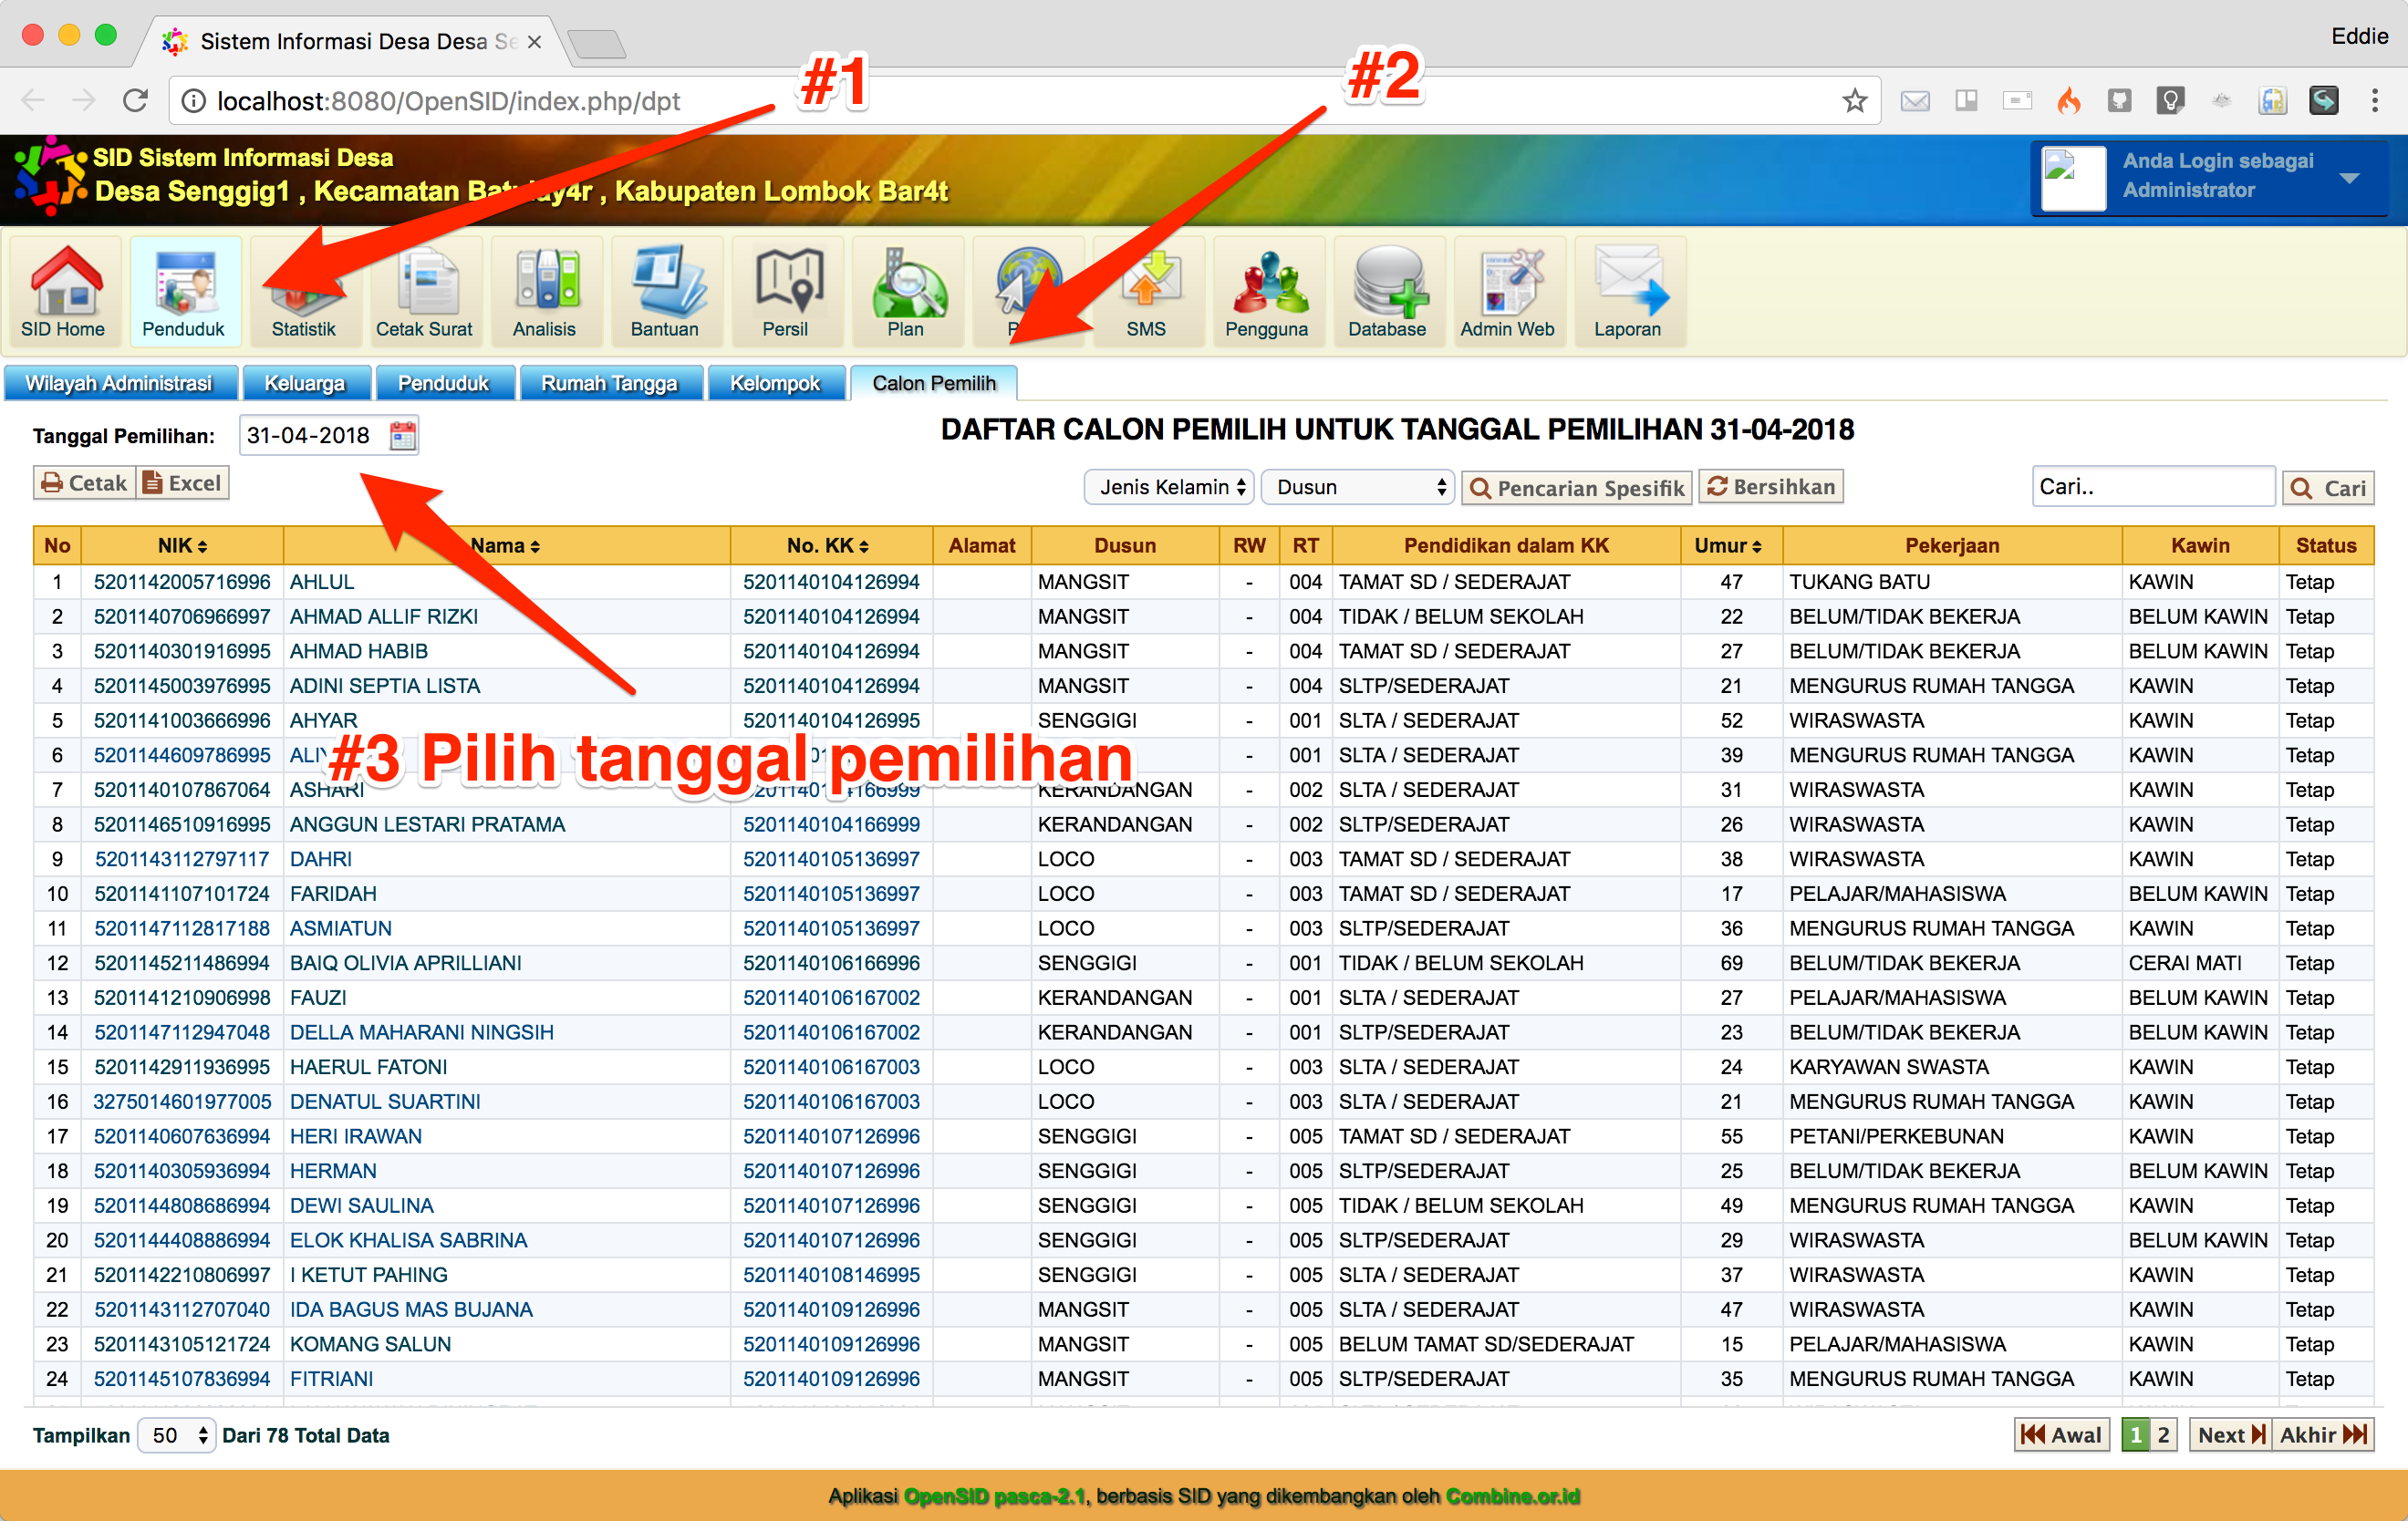Screen dimensions: 2408x1521
Task: Click the SMS module icon
Action: coord(1147,291)
